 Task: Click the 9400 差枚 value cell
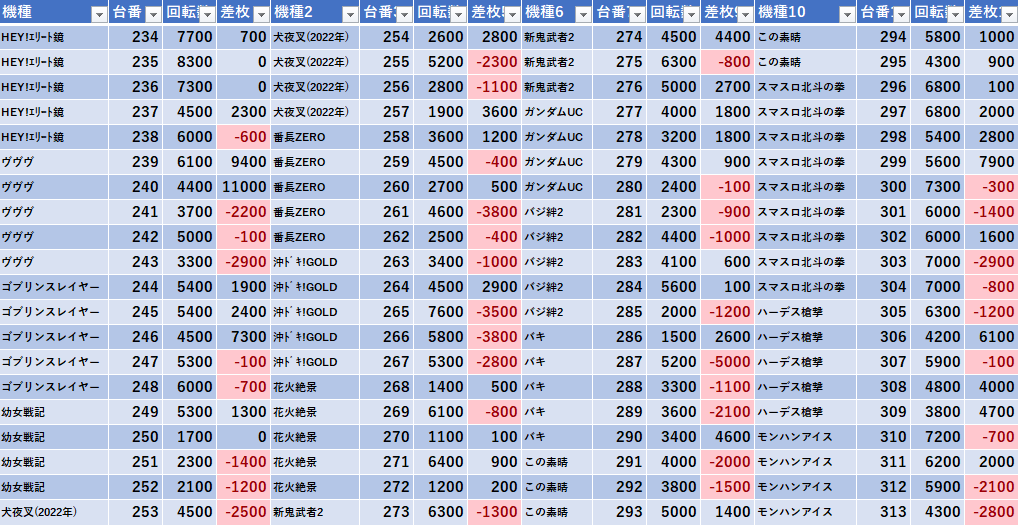pyautogui.click(x=243, y=162)
